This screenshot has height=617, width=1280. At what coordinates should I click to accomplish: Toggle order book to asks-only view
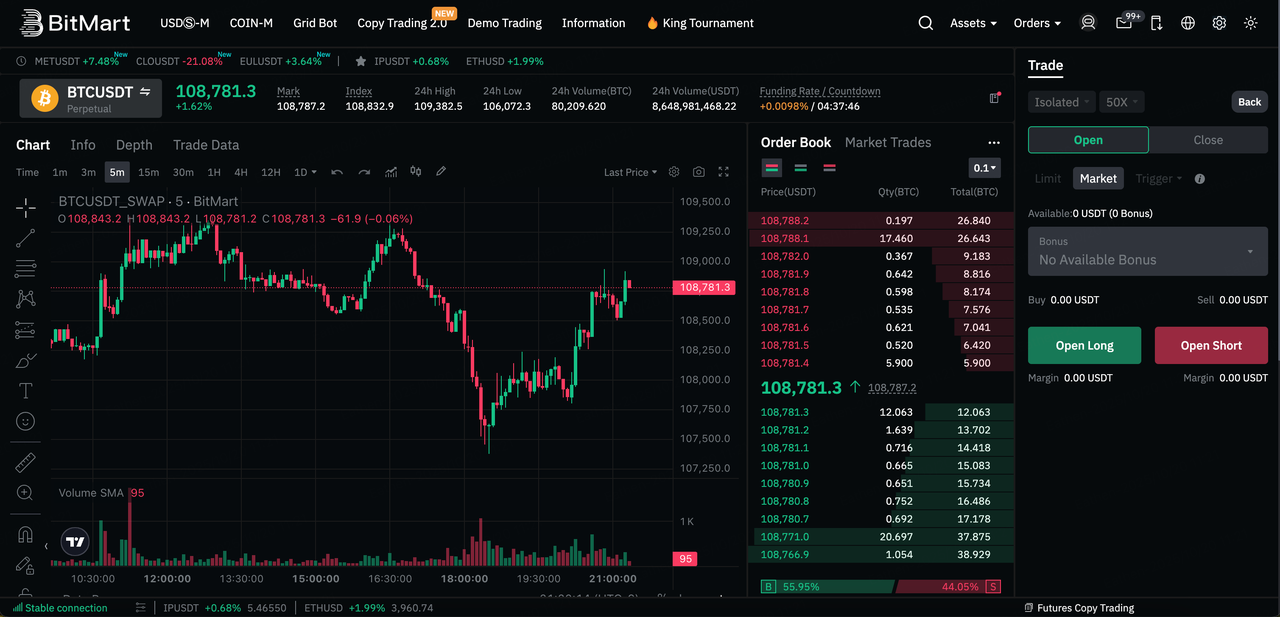(829, 168)
